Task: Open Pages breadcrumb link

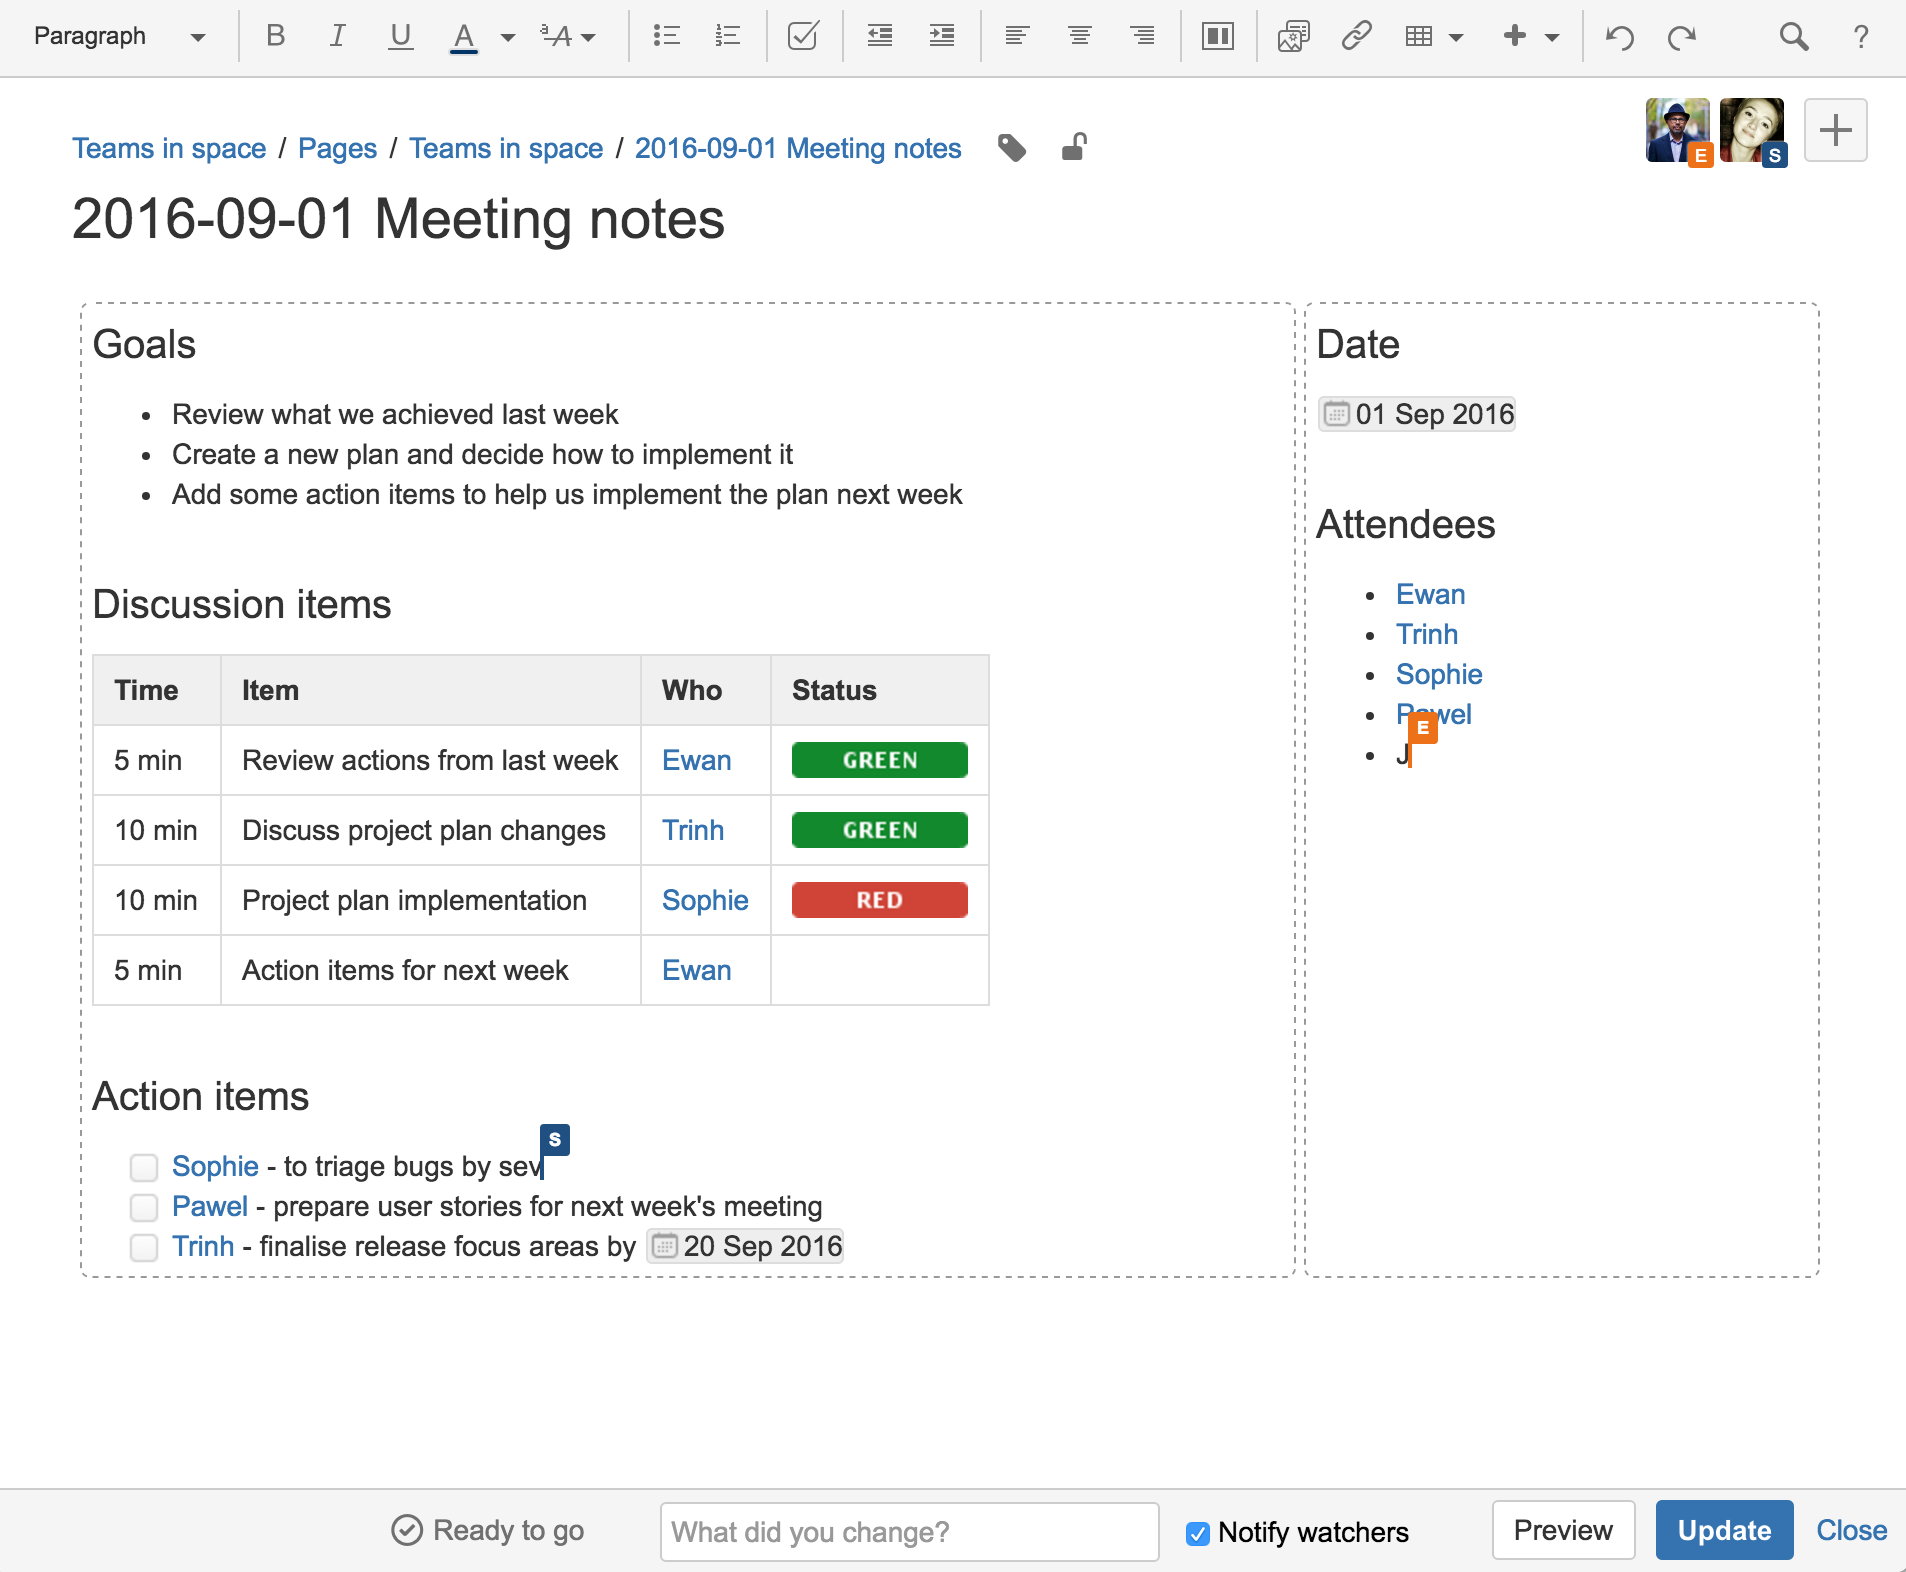Action: tap(337, 148)
